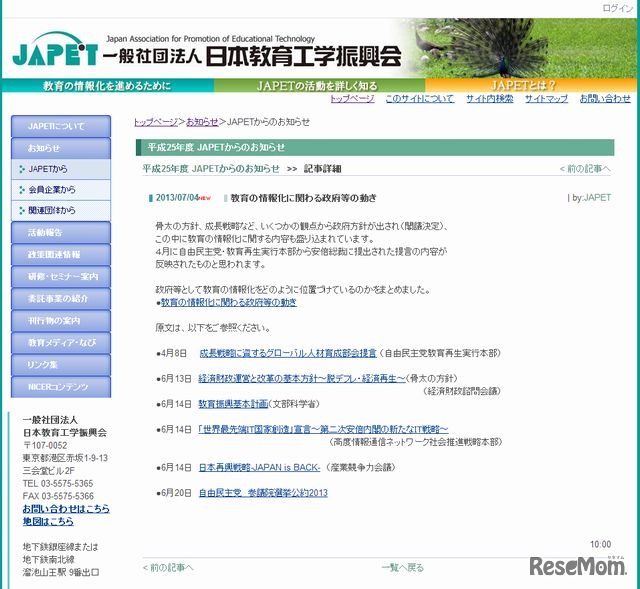
Task: Open the 委託事業の紹介 sidebar button
Action: click(61, 299)
